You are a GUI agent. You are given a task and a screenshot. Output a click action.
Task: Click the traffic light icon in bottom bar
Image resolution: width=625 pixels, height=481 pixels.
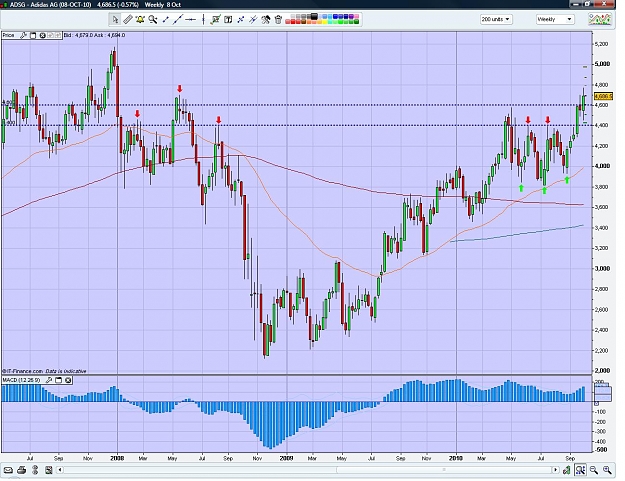point(35,470)
